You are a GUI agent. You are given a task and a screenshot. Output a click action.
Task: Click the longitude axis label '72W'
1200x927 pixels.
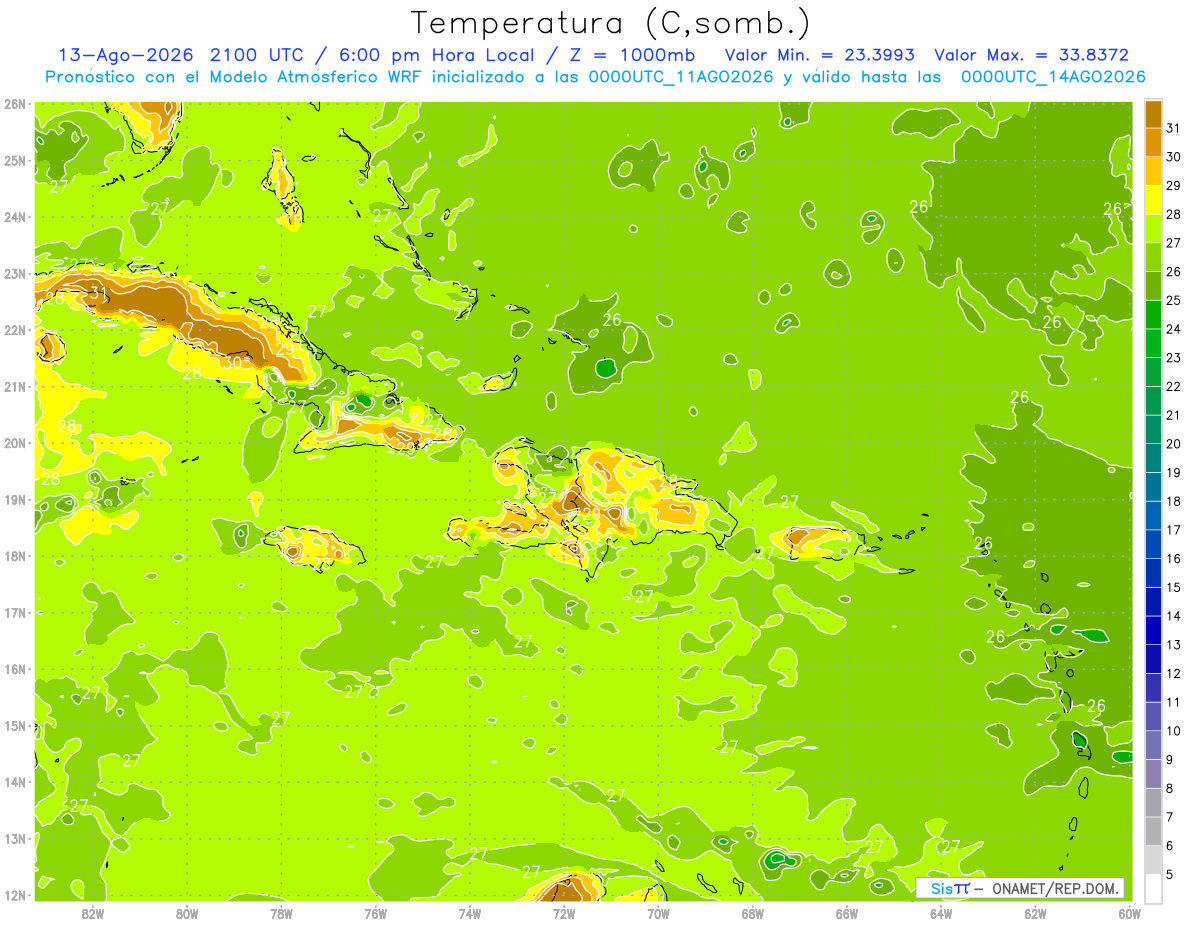click(564, 913)
